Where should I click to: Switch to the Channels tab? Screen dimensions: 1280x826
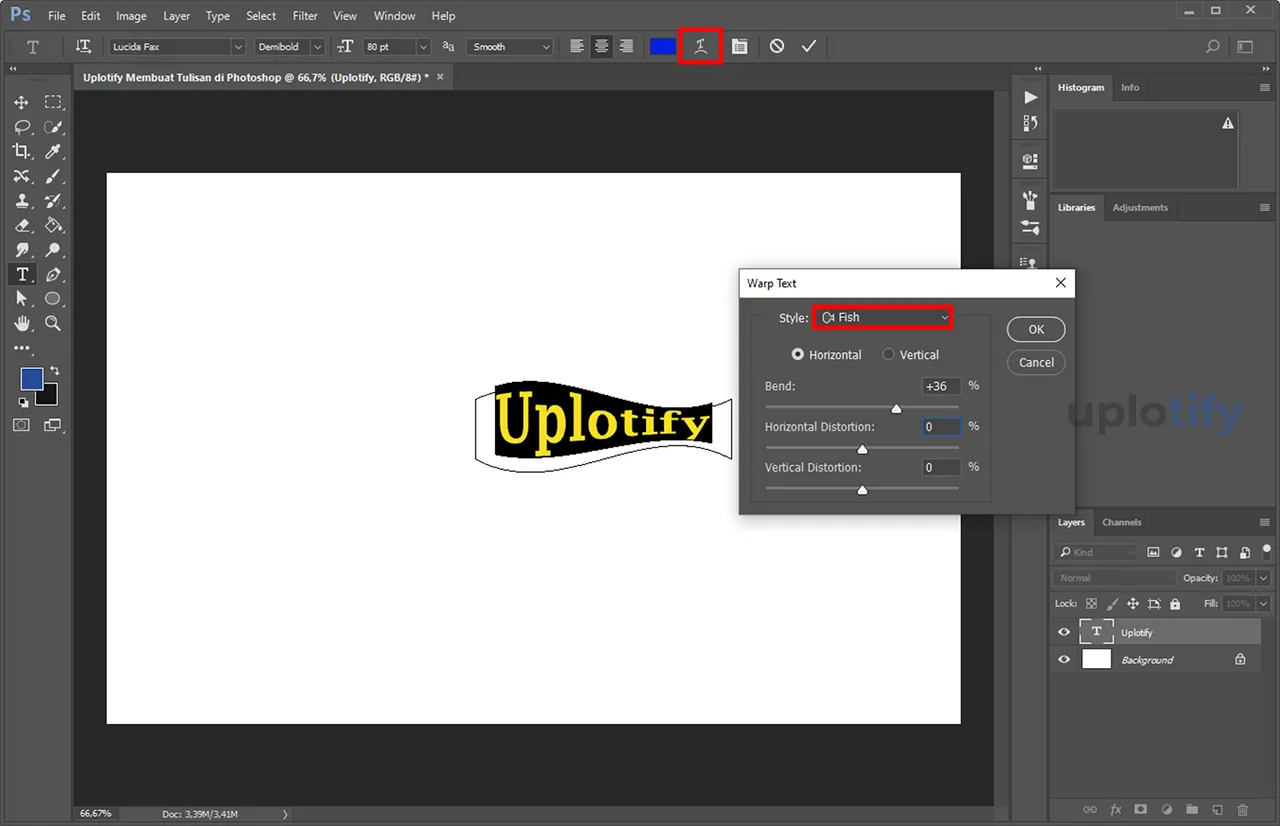pos(1122,522)
